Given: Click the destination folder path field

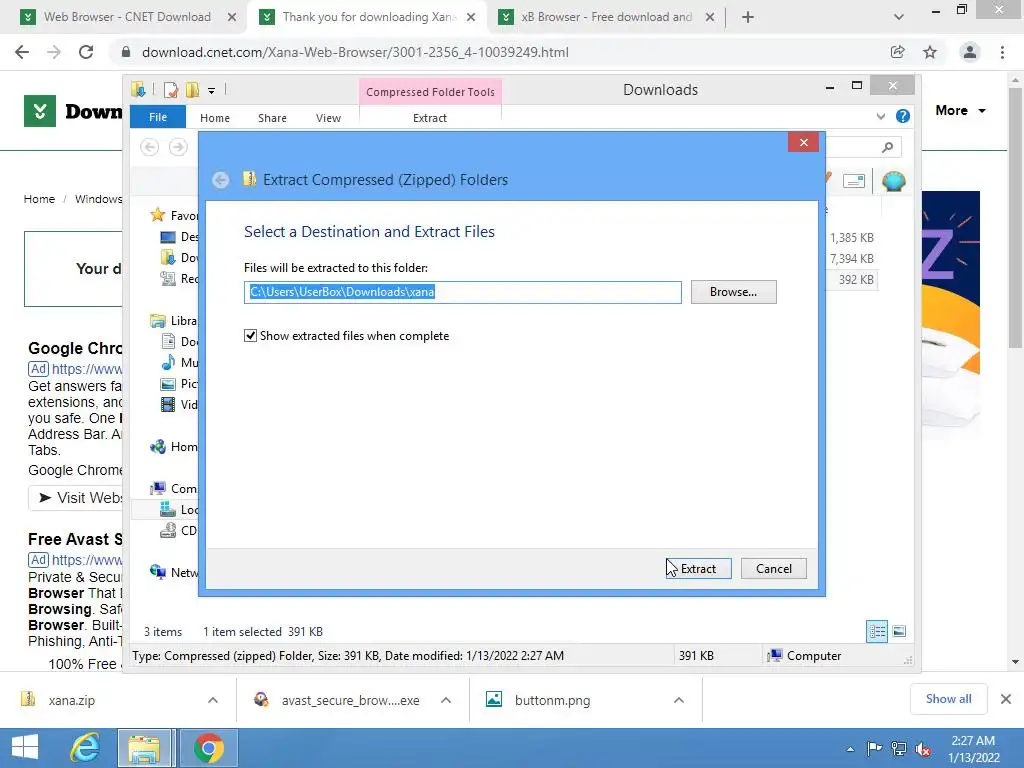Looking at the screenshot, I should coord(462,292).
